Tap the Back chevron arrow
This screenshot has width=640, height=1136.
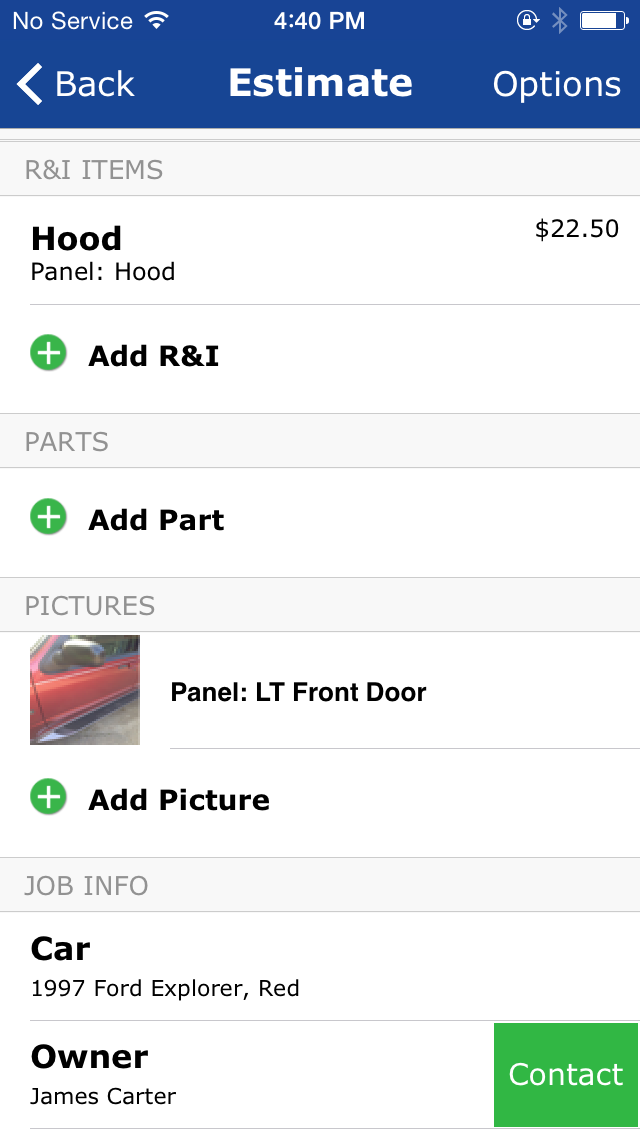[30, 84]
